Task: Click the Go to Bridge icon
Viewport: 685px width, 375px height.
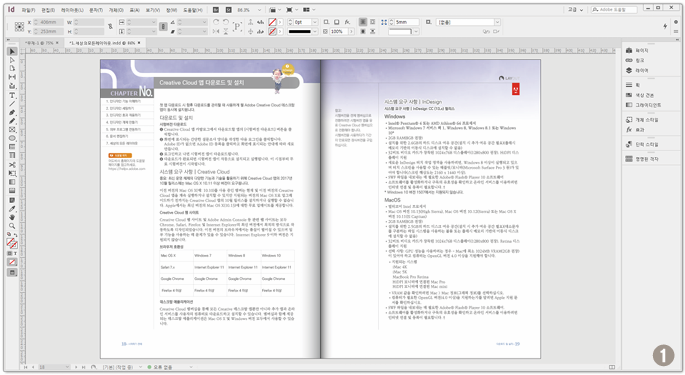Action: pos(216,10)
